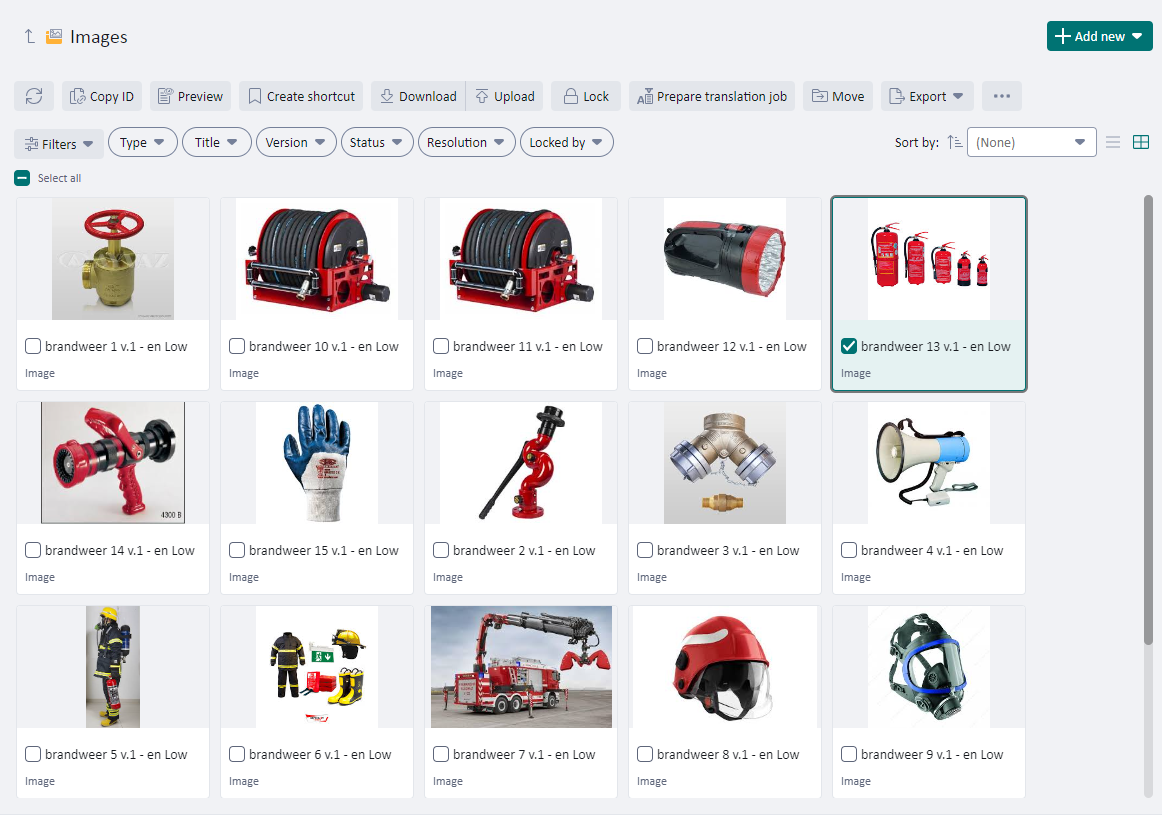
Task: Switch to list view icon
Action: 1113,143
